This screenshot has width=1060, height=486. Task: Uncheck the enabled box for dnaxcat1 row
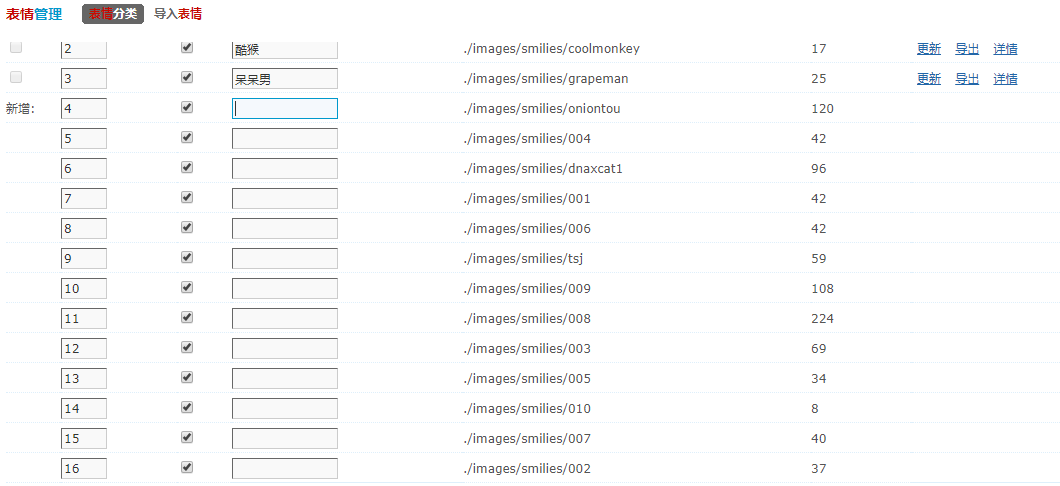click(187, 167)
